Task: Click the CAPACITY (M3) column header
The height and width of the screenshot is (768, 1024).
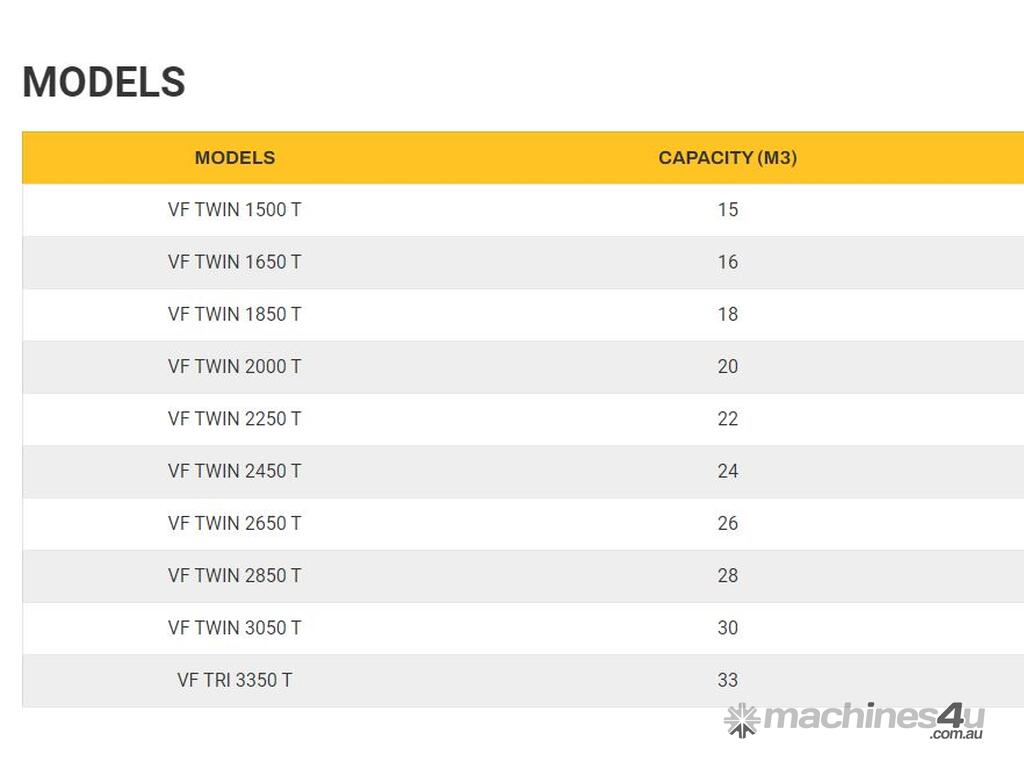Action: pyautogui.click(x=727, y=158)
